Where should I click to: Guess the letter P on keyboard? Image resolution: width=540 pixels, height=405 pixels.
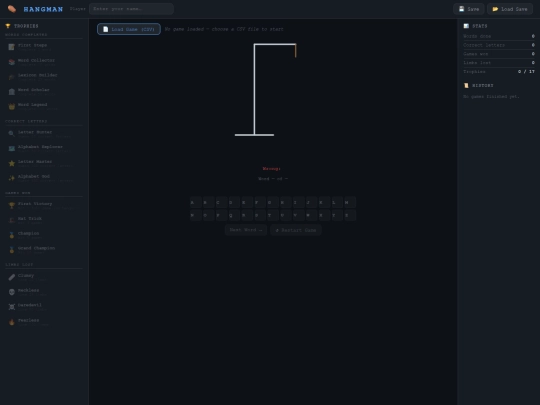[x=221, y=215]
